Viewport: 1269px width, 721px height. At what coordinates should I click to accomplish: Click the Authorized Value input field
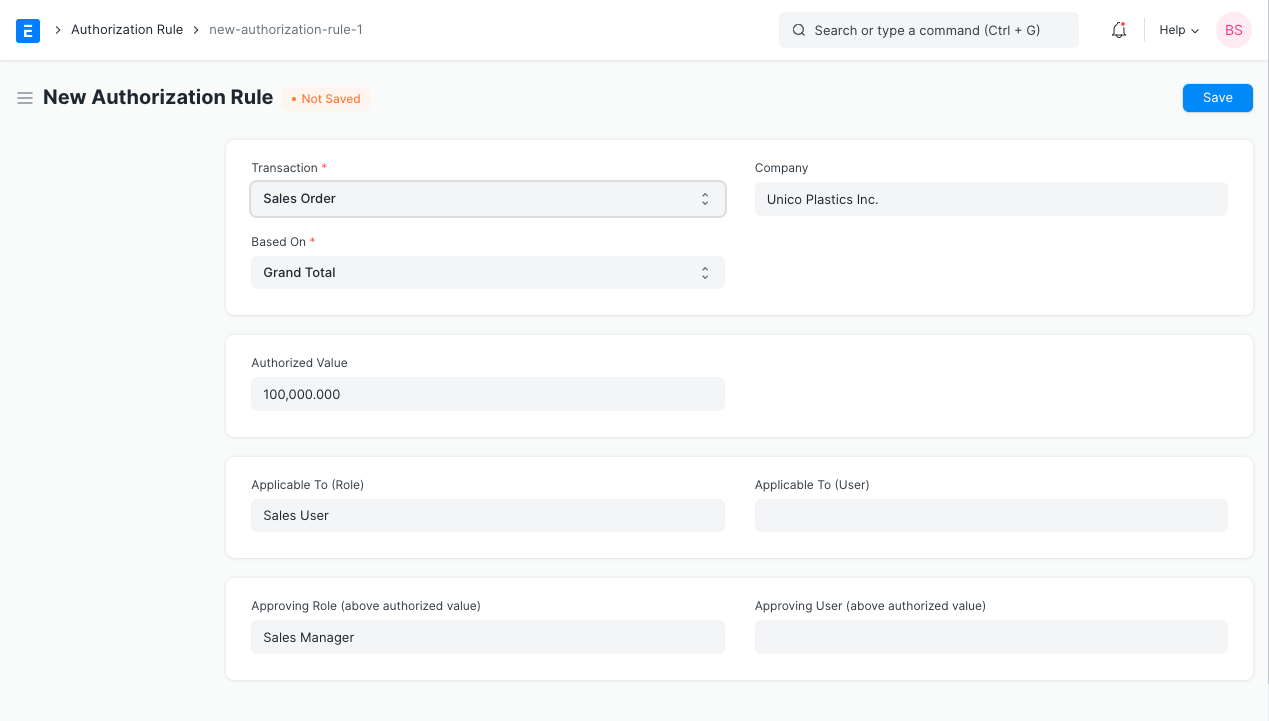(487, 394)
